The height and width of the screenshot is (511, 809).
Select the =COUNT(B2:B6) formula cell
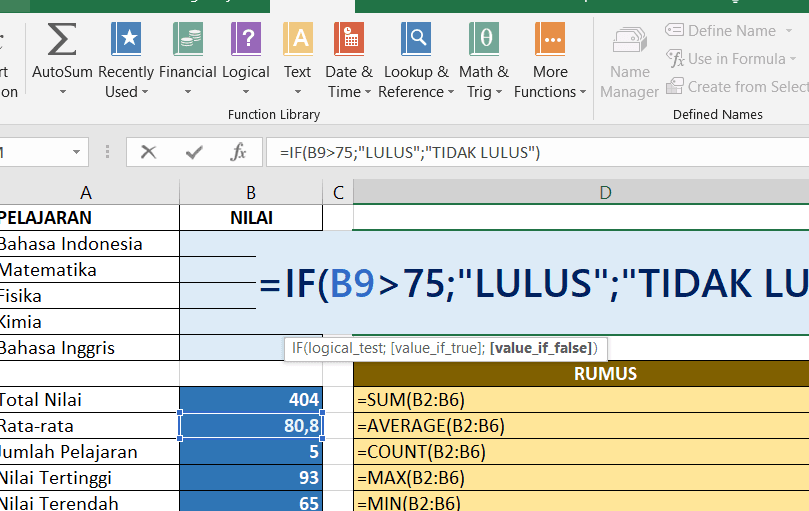[581, 452]
